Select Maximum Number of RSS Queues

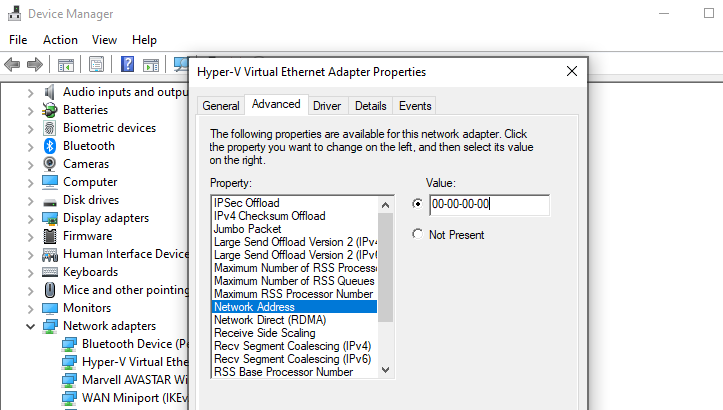[x=294, y=281]
